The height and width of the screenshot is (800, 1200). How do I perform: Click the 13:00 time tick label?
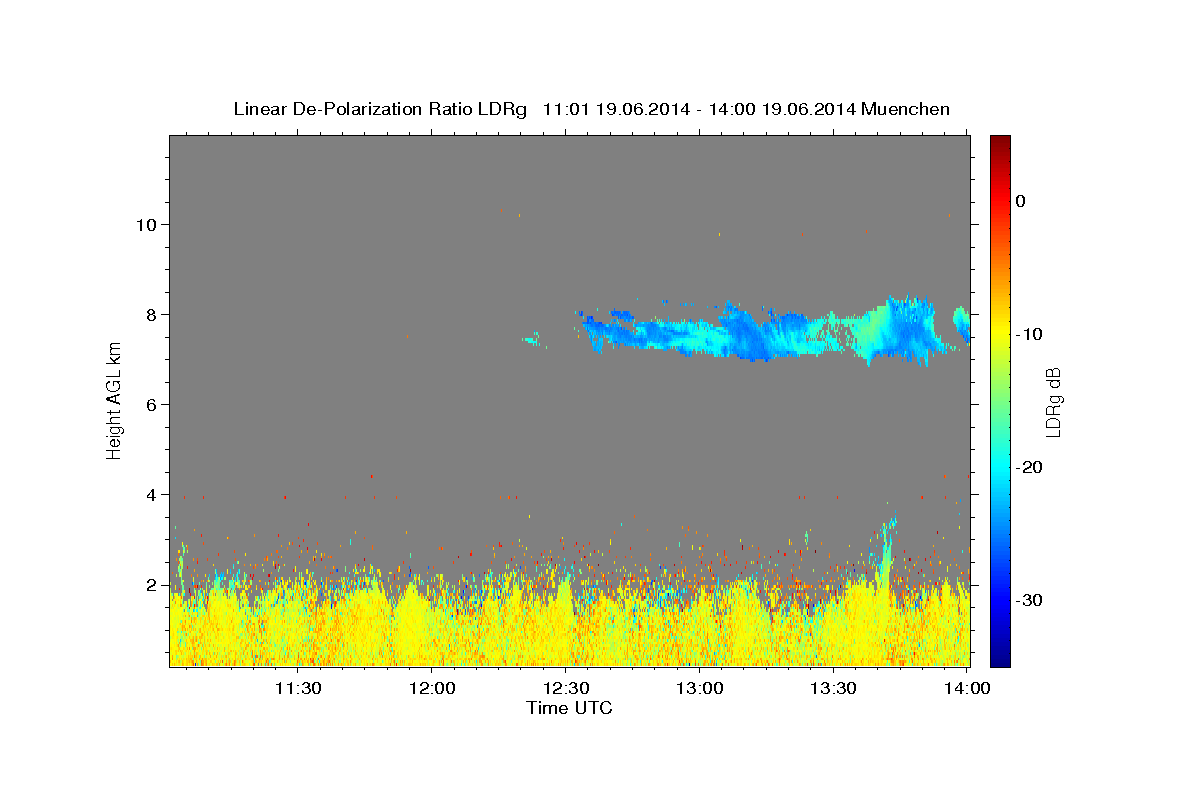click(700, 688)
